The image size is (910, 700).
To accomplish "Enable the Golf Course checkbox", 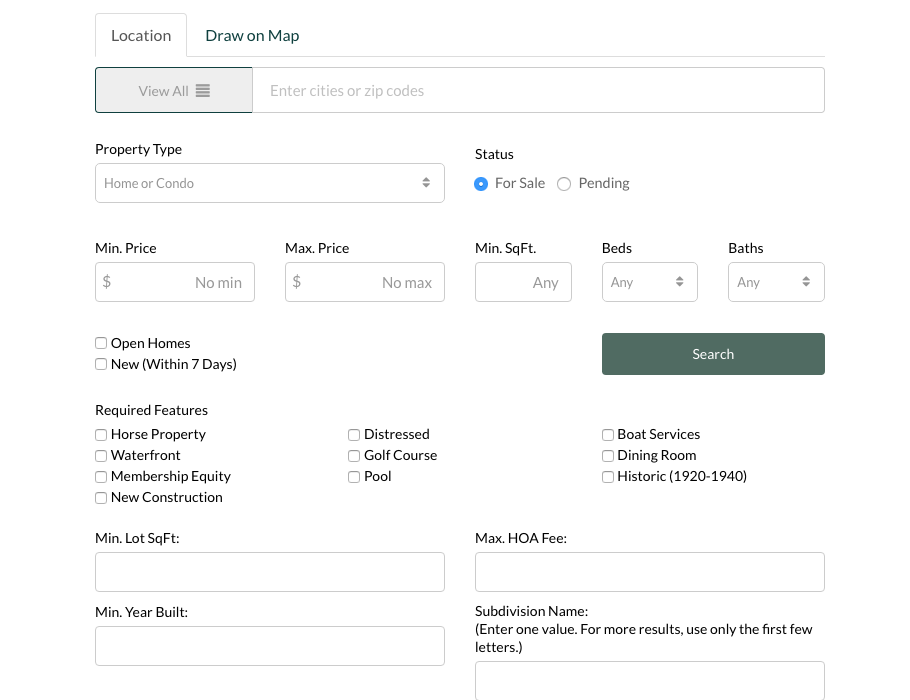I will click(x=354, y=455).
